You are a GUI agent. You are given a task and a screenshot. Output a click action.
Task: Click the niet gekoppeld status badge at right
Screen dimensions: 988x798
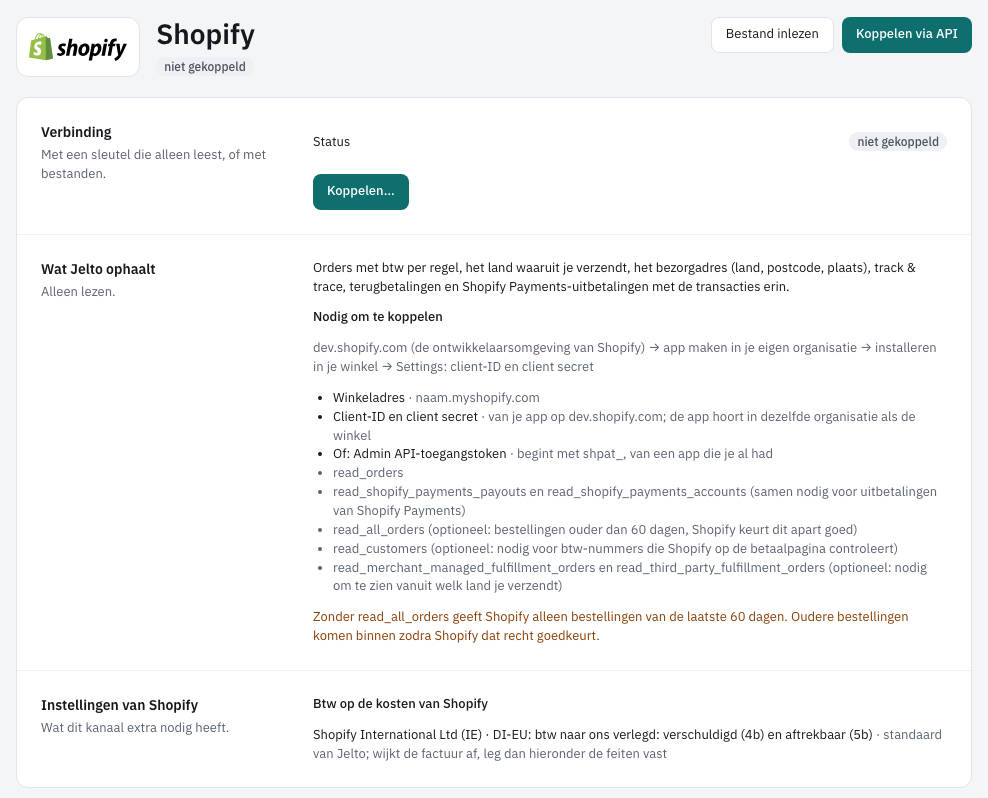[x=897, y=142]
